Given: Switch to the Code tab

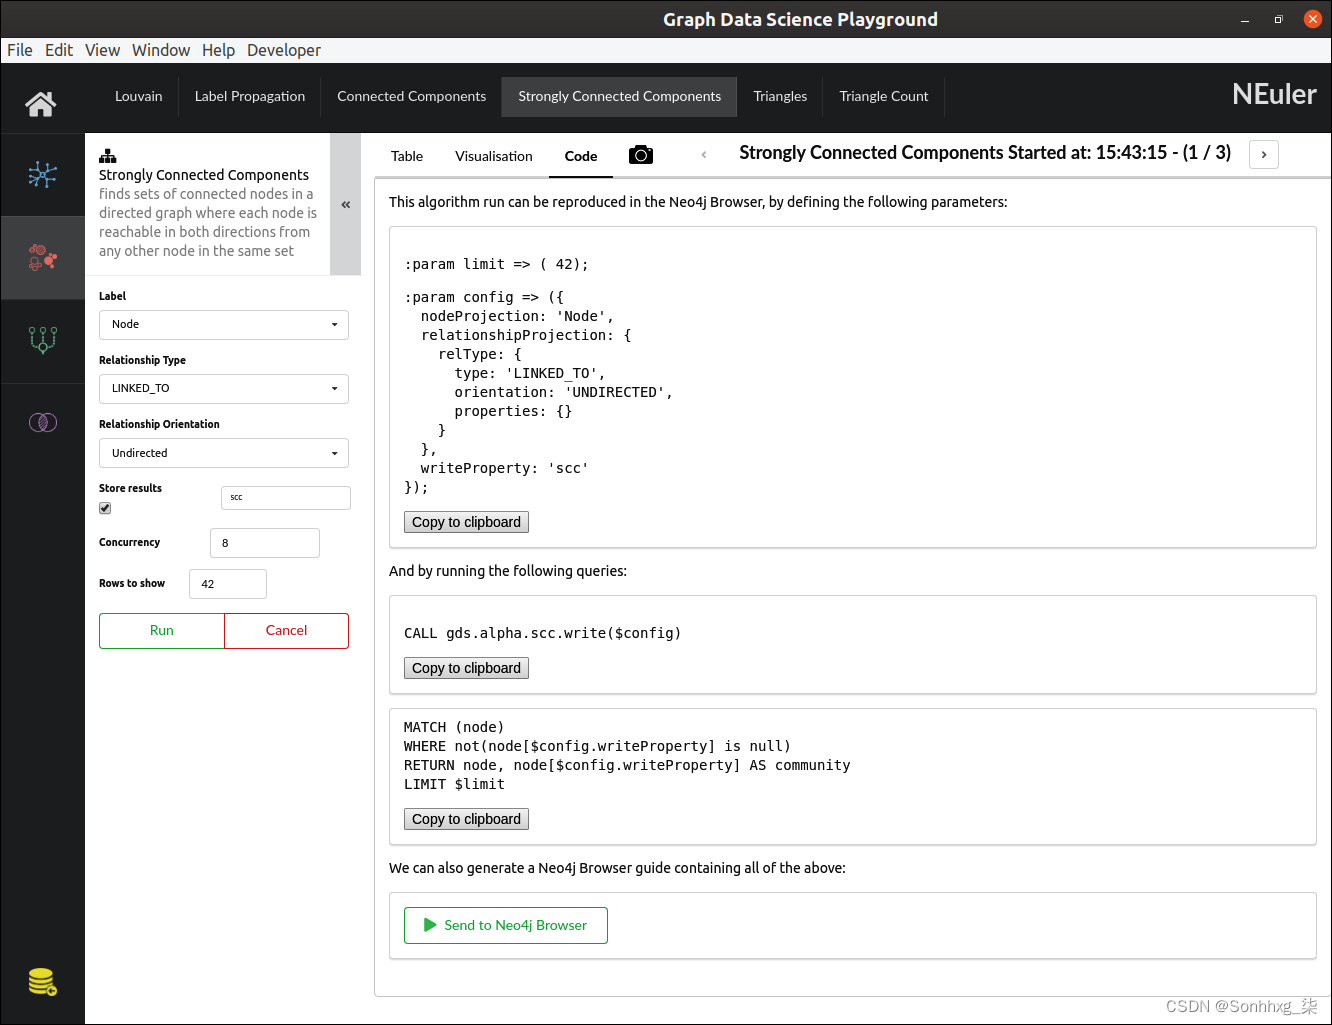Looking at the screenshot, I should tap(581, 156).
